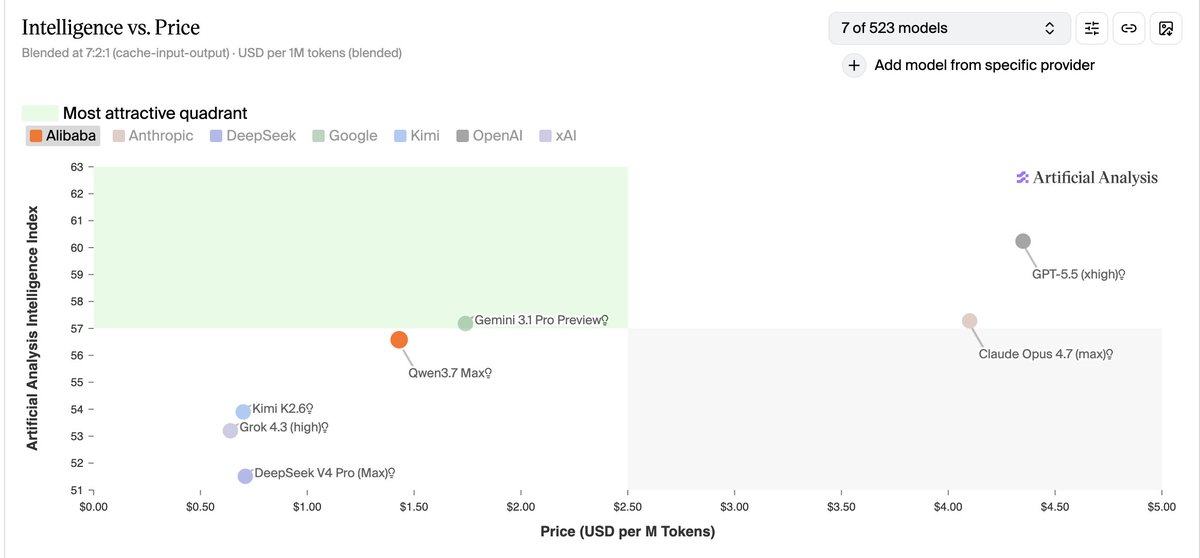Image resolution: width=1200 pixels, height=558 pixels.
Task: Click the '$2.50' x-axis tick label
Action: pos(627,507)
